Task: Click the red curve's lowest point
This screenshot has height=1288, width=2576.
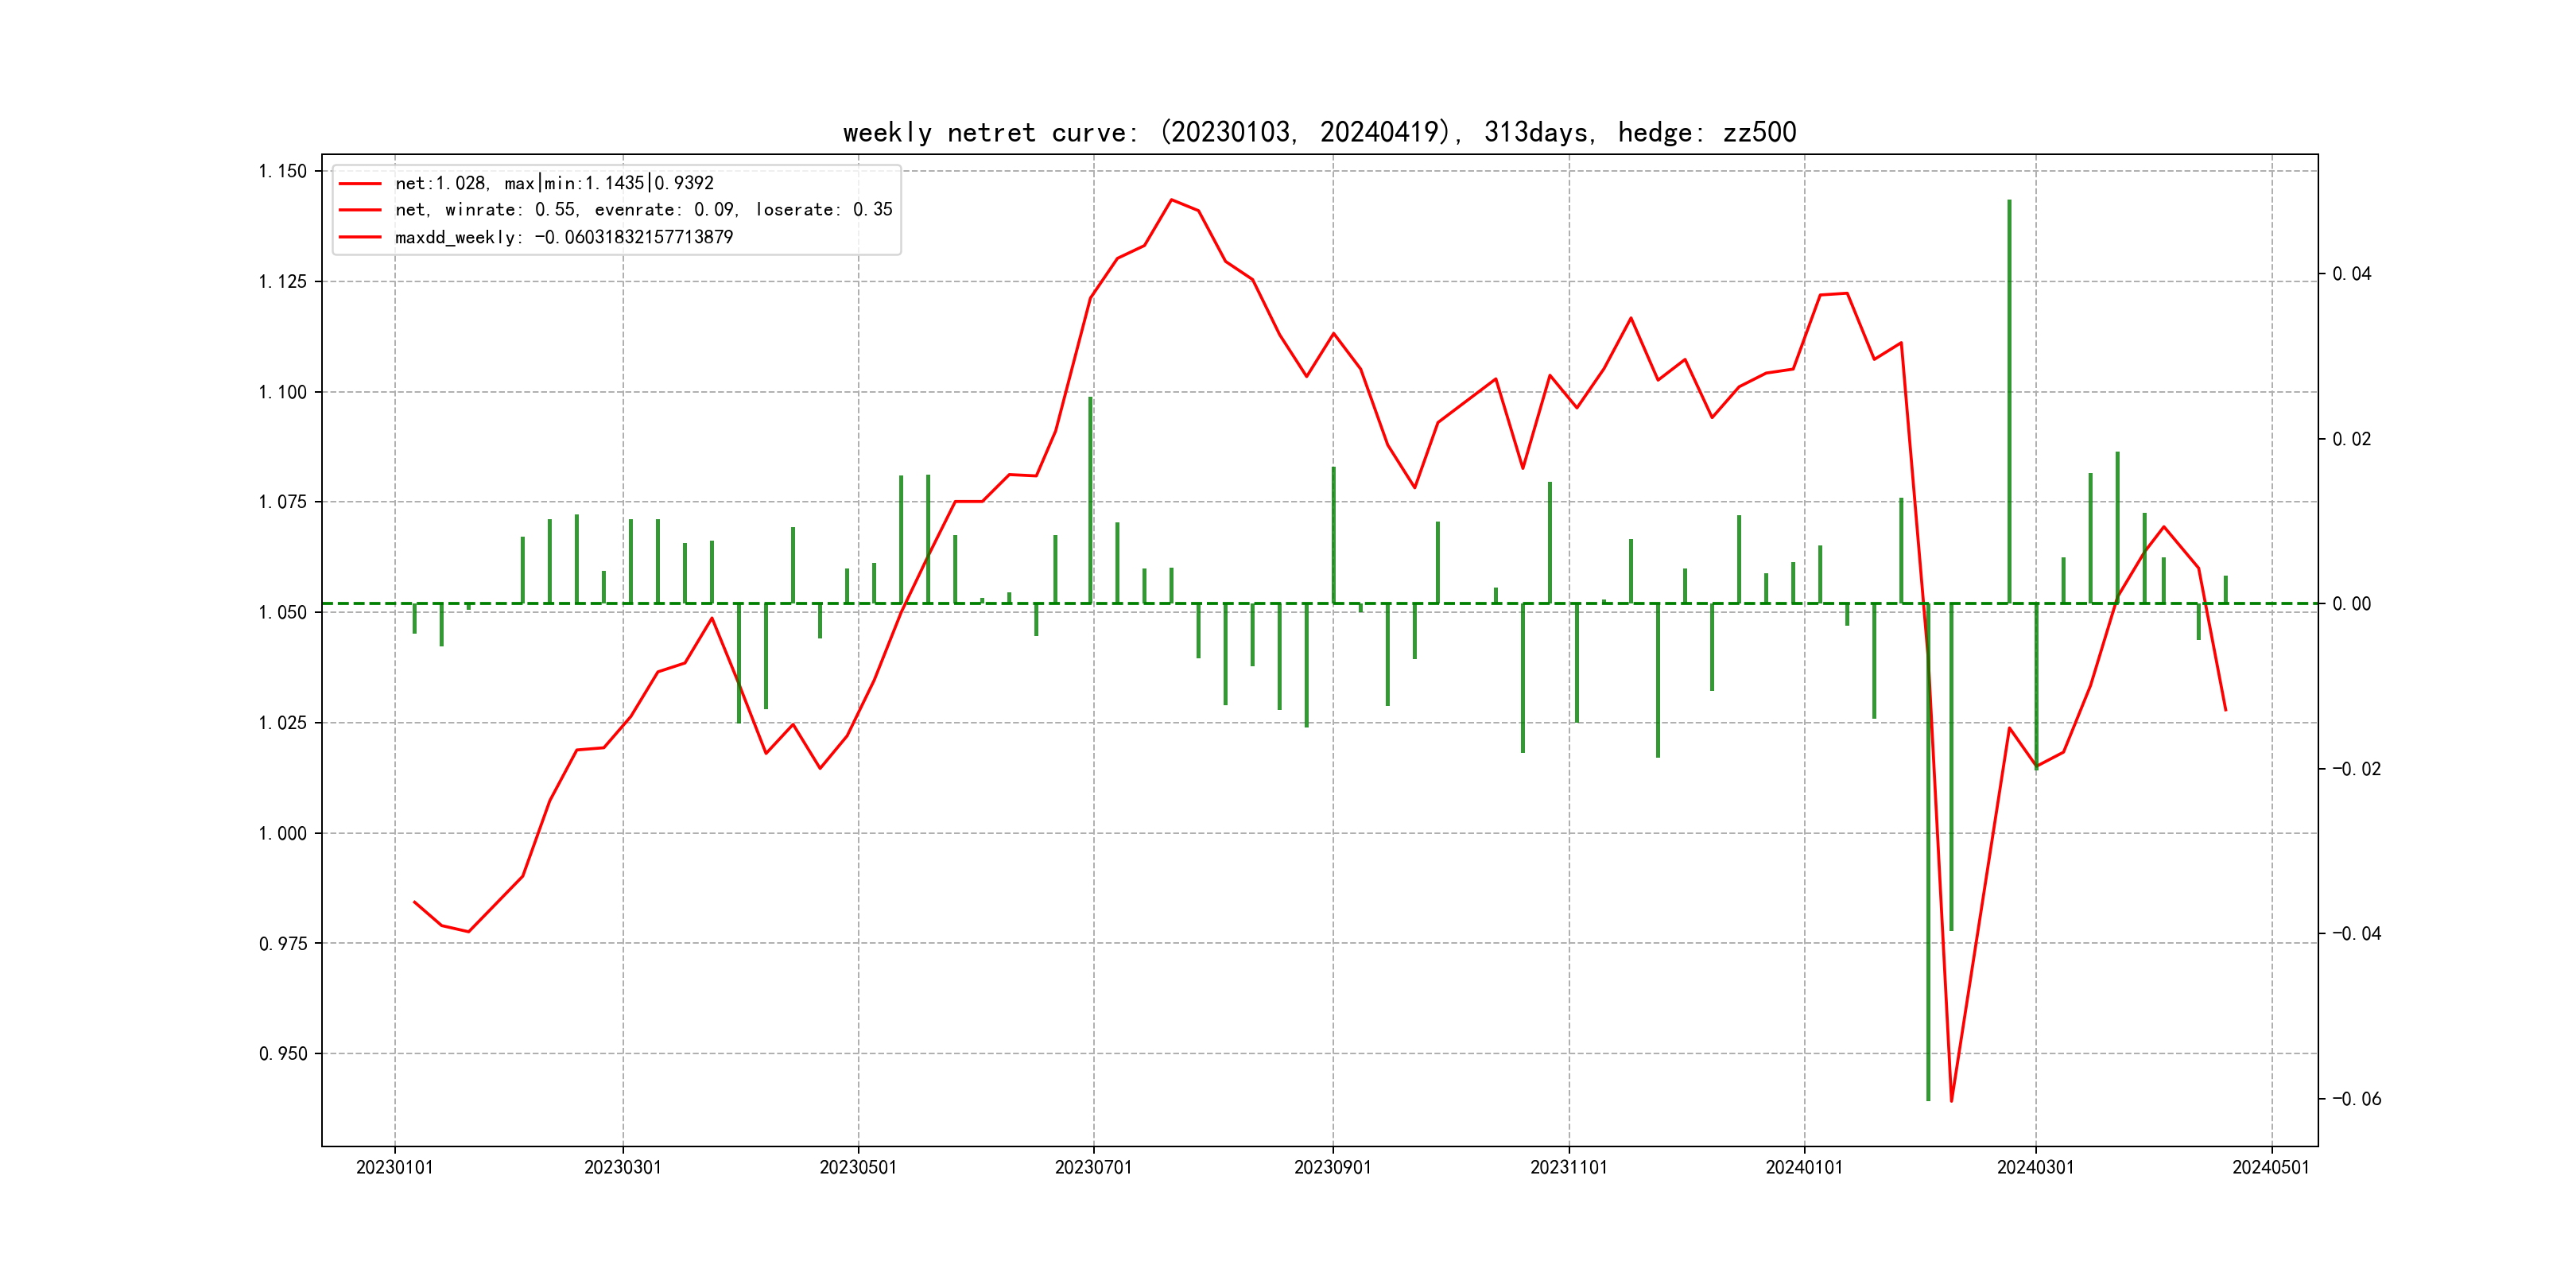Action: pos(1951,1101)
